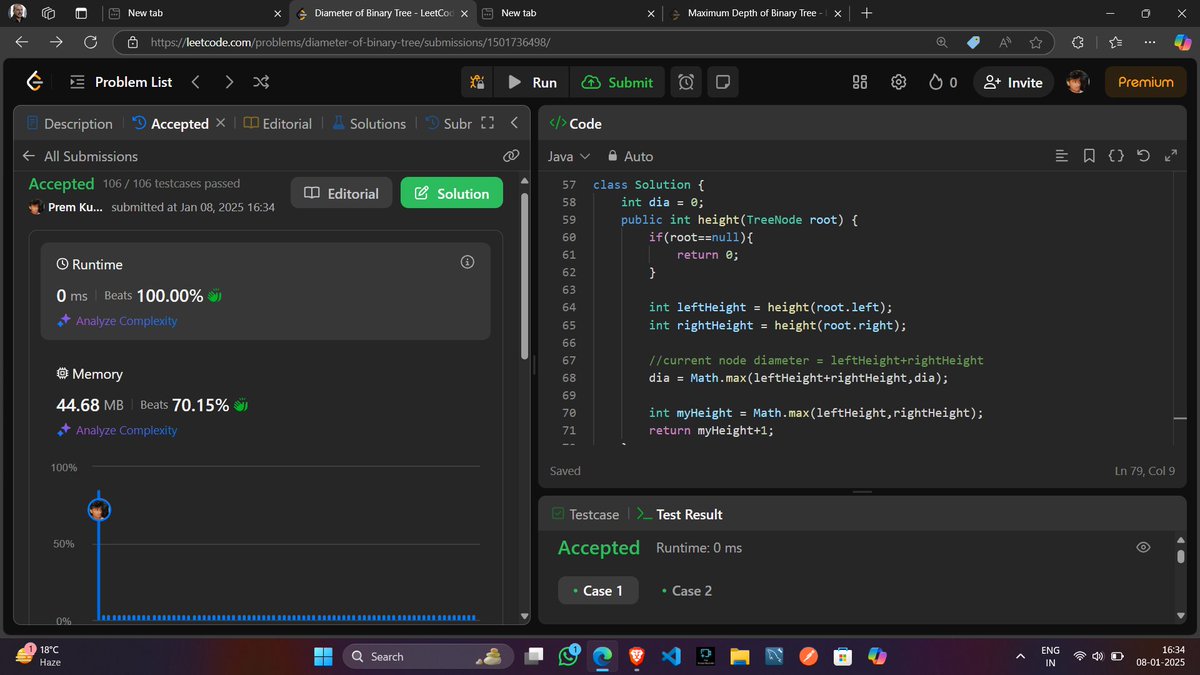Screen dimensions: 1200x675
Task: Open the layout grid icon
Action: (x=860, y=82)
